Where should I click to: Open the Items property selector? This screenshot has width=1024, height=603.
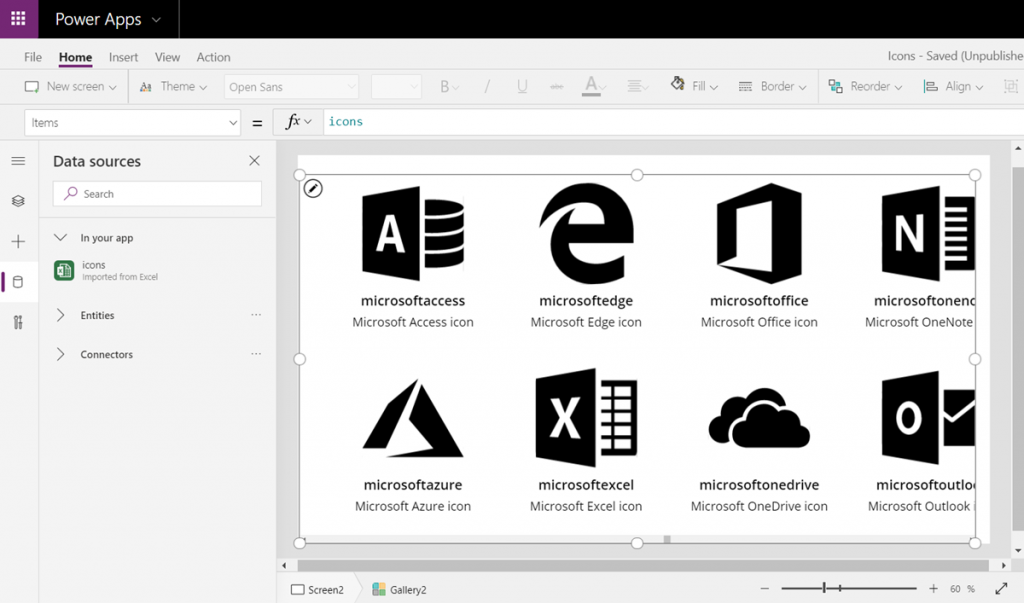(x=133, y=123)
